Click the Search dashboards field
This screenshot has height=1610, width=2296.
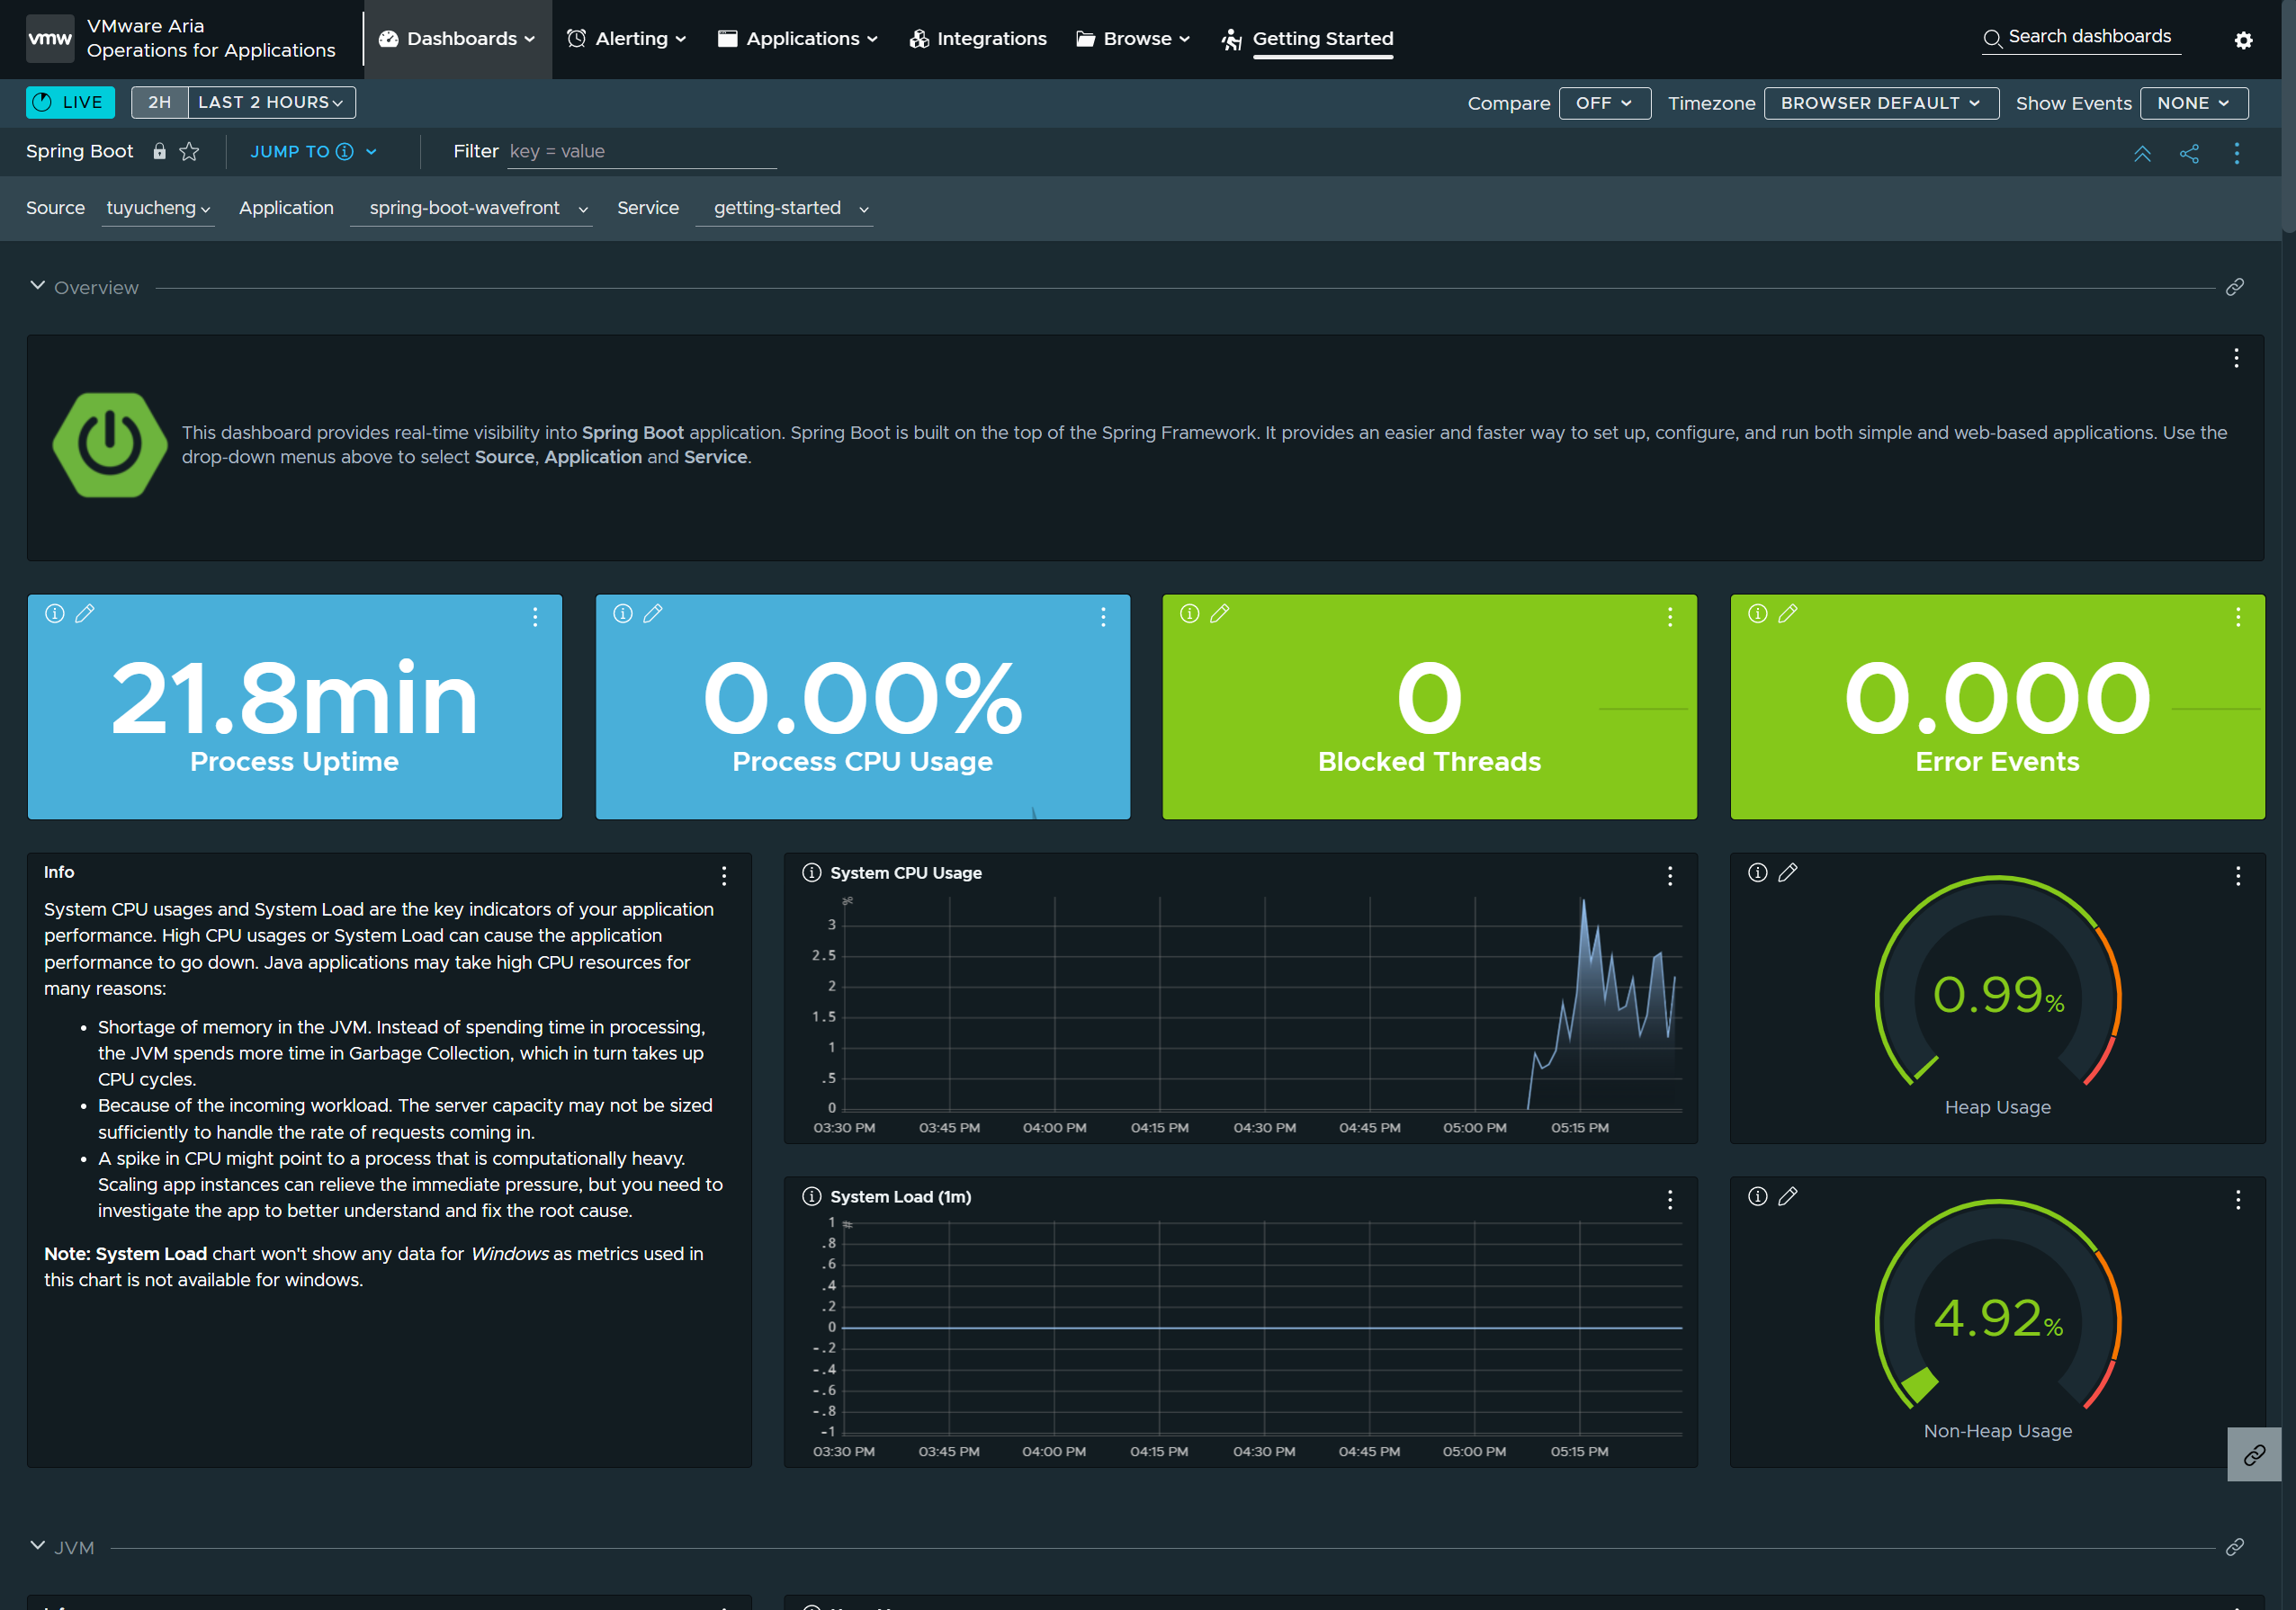2080,37
